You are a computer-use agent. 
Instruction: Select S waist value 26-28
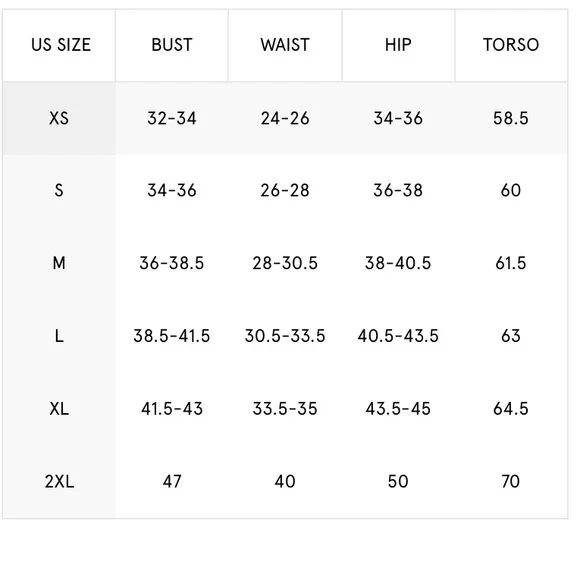pyautogui.click(x=285, y=190)
